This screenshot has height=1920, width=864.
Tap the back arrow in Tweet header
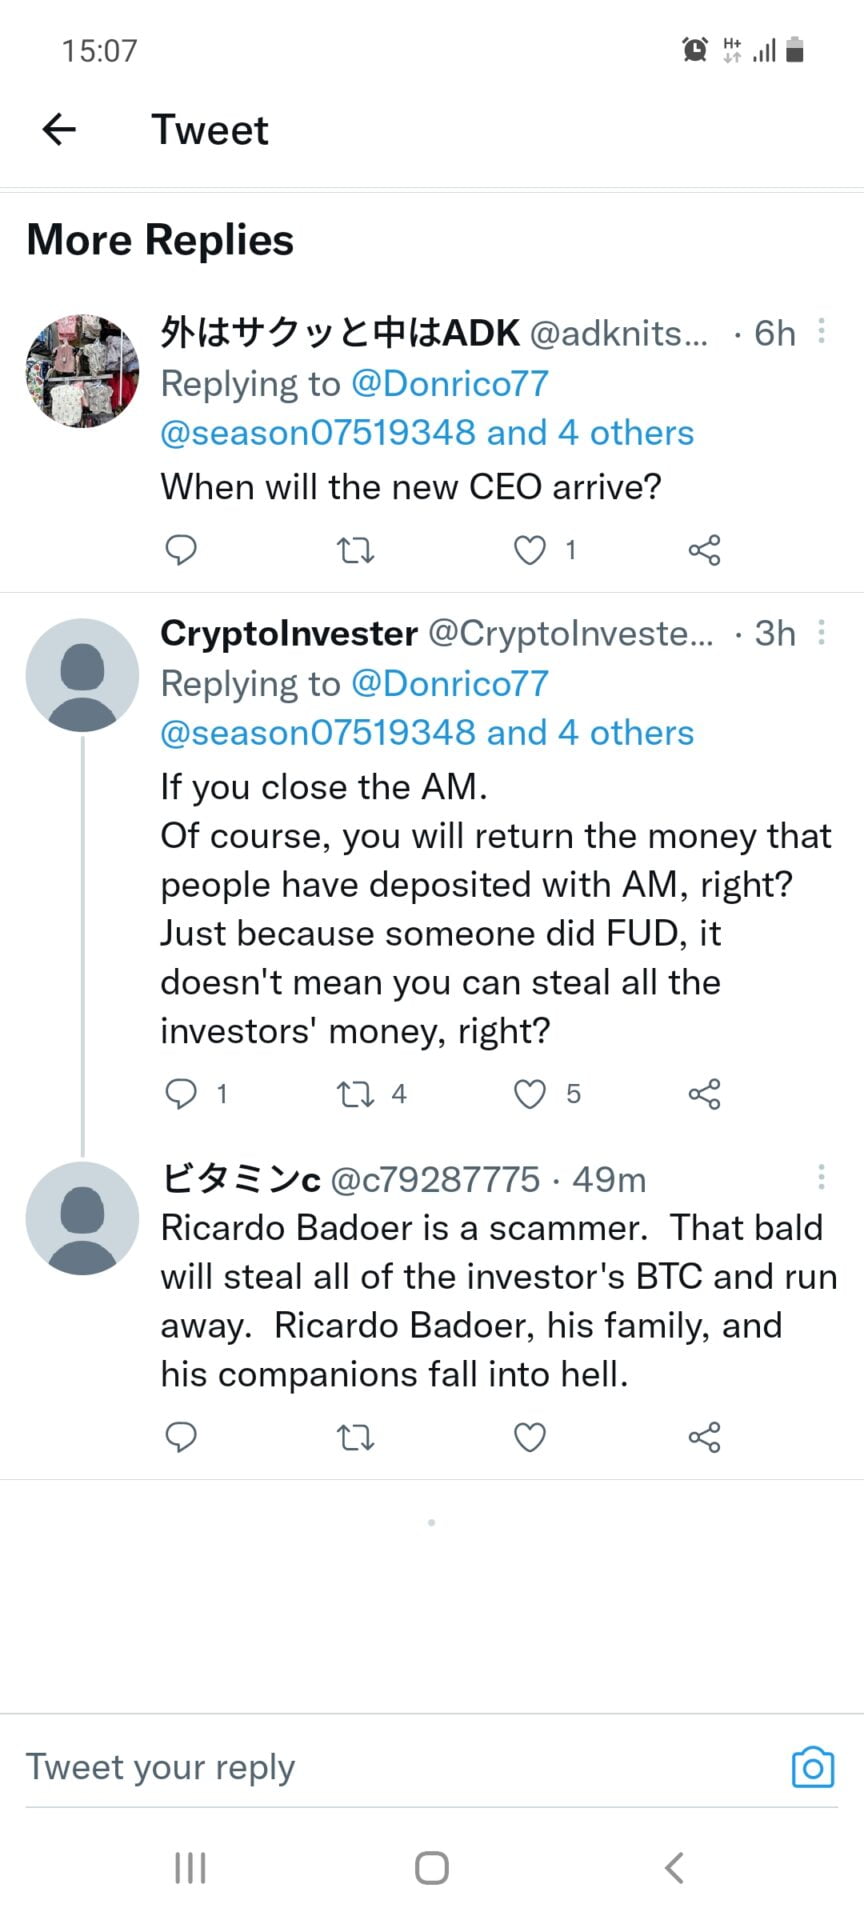(x=60, y=129)
